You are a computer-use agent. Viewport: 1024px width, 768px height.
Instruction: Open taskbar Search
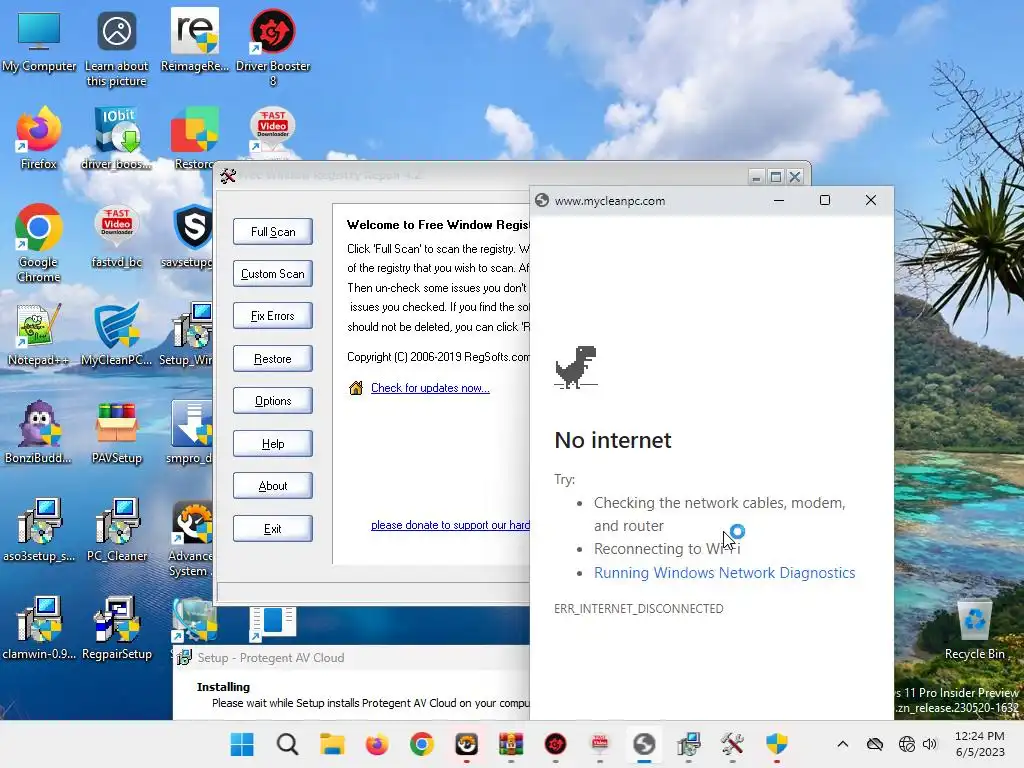tap(287, 744)
